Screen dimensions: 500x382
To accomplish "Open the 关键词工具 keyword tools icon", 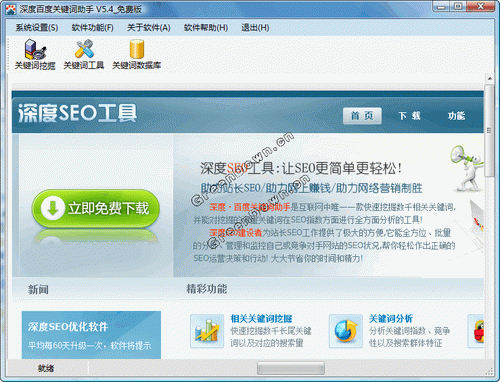I will [x=84, y=55].
